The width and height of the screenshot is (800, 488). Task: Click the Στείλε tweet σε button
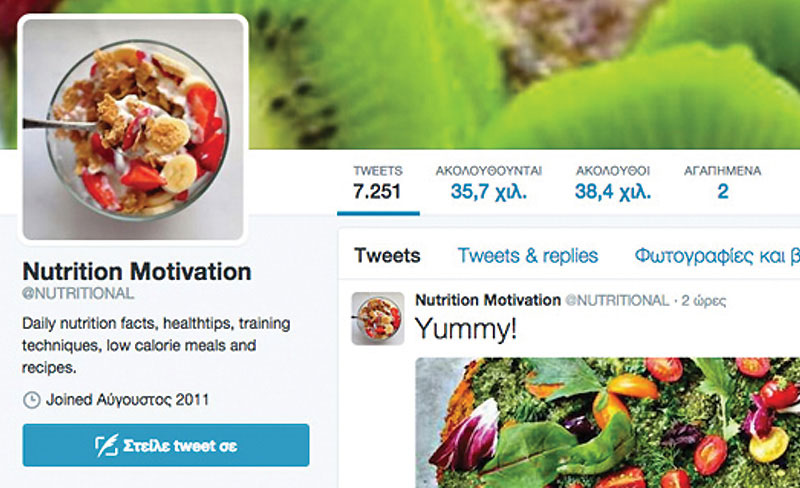click(x=166, y=445)
